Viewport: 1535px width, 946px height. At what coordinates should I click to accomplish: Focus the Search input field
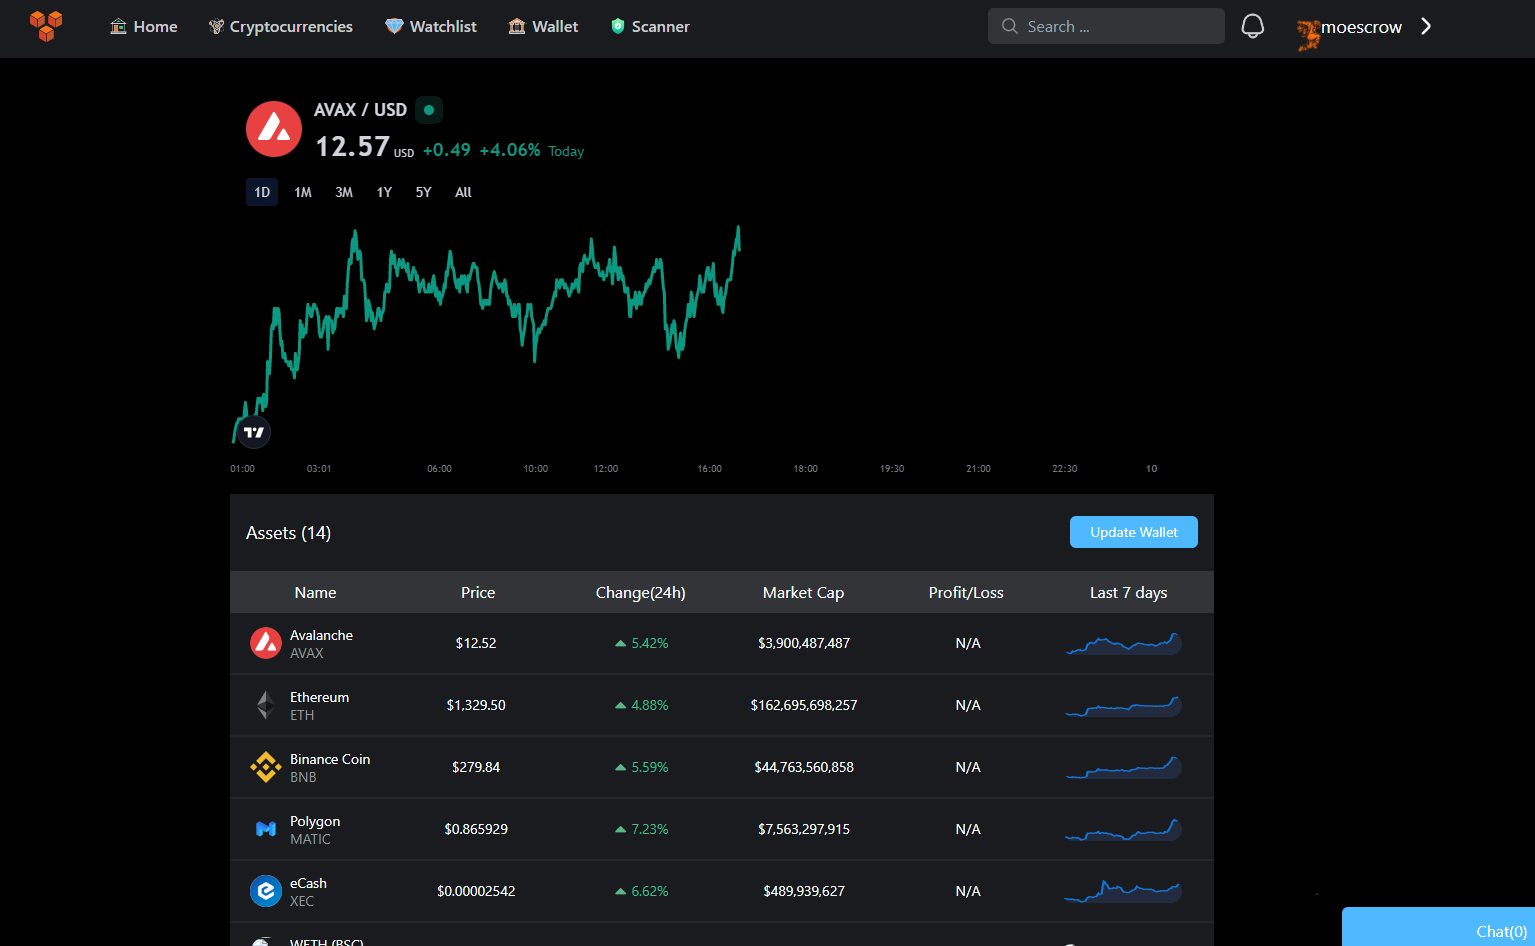1106,26
